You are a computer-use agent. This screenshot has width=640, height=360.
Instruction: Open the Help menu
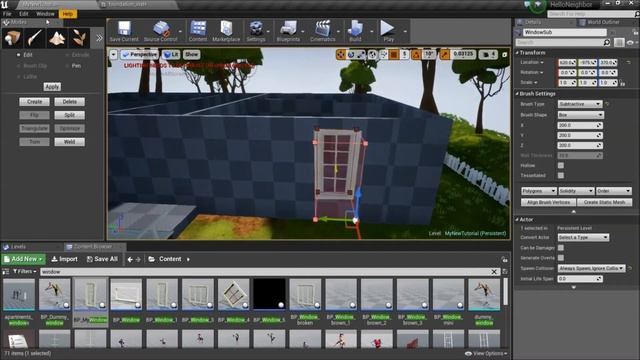coord(68,14)
